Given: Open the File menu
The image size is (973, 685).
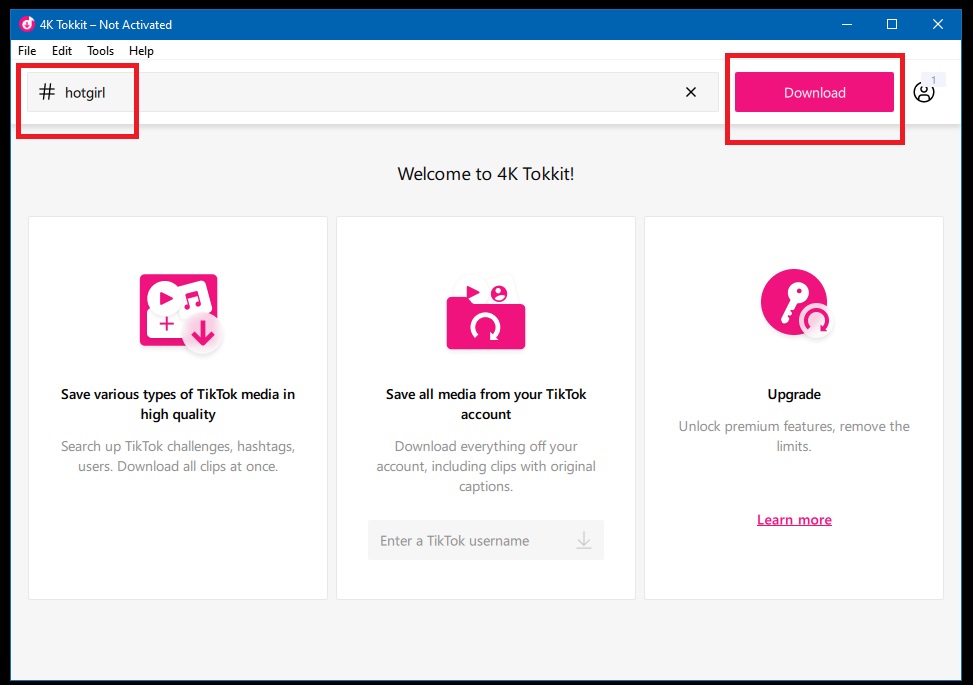Looking at the screenshot, I should pos(26,51).
